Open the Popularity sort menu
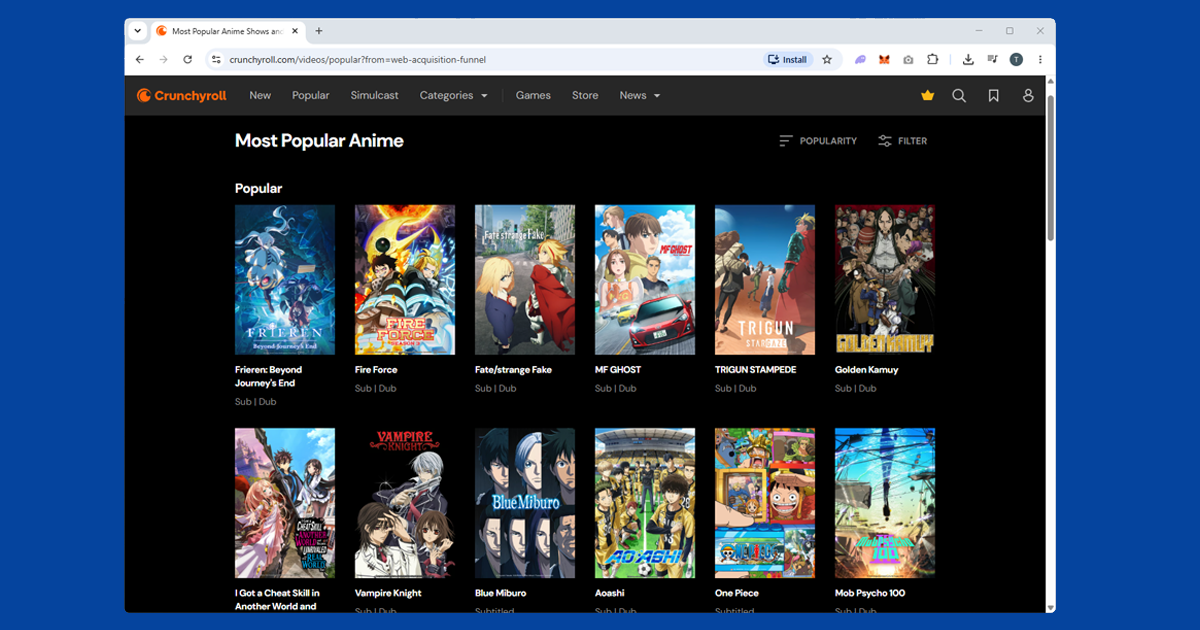Screen dimensions: 1200x630 pyautogui.click(x=818, y=141)
